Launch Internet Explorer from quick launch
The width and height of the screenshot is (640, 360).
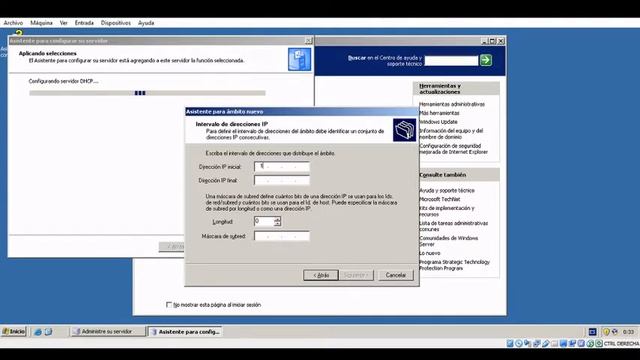(x=38, y=332)
